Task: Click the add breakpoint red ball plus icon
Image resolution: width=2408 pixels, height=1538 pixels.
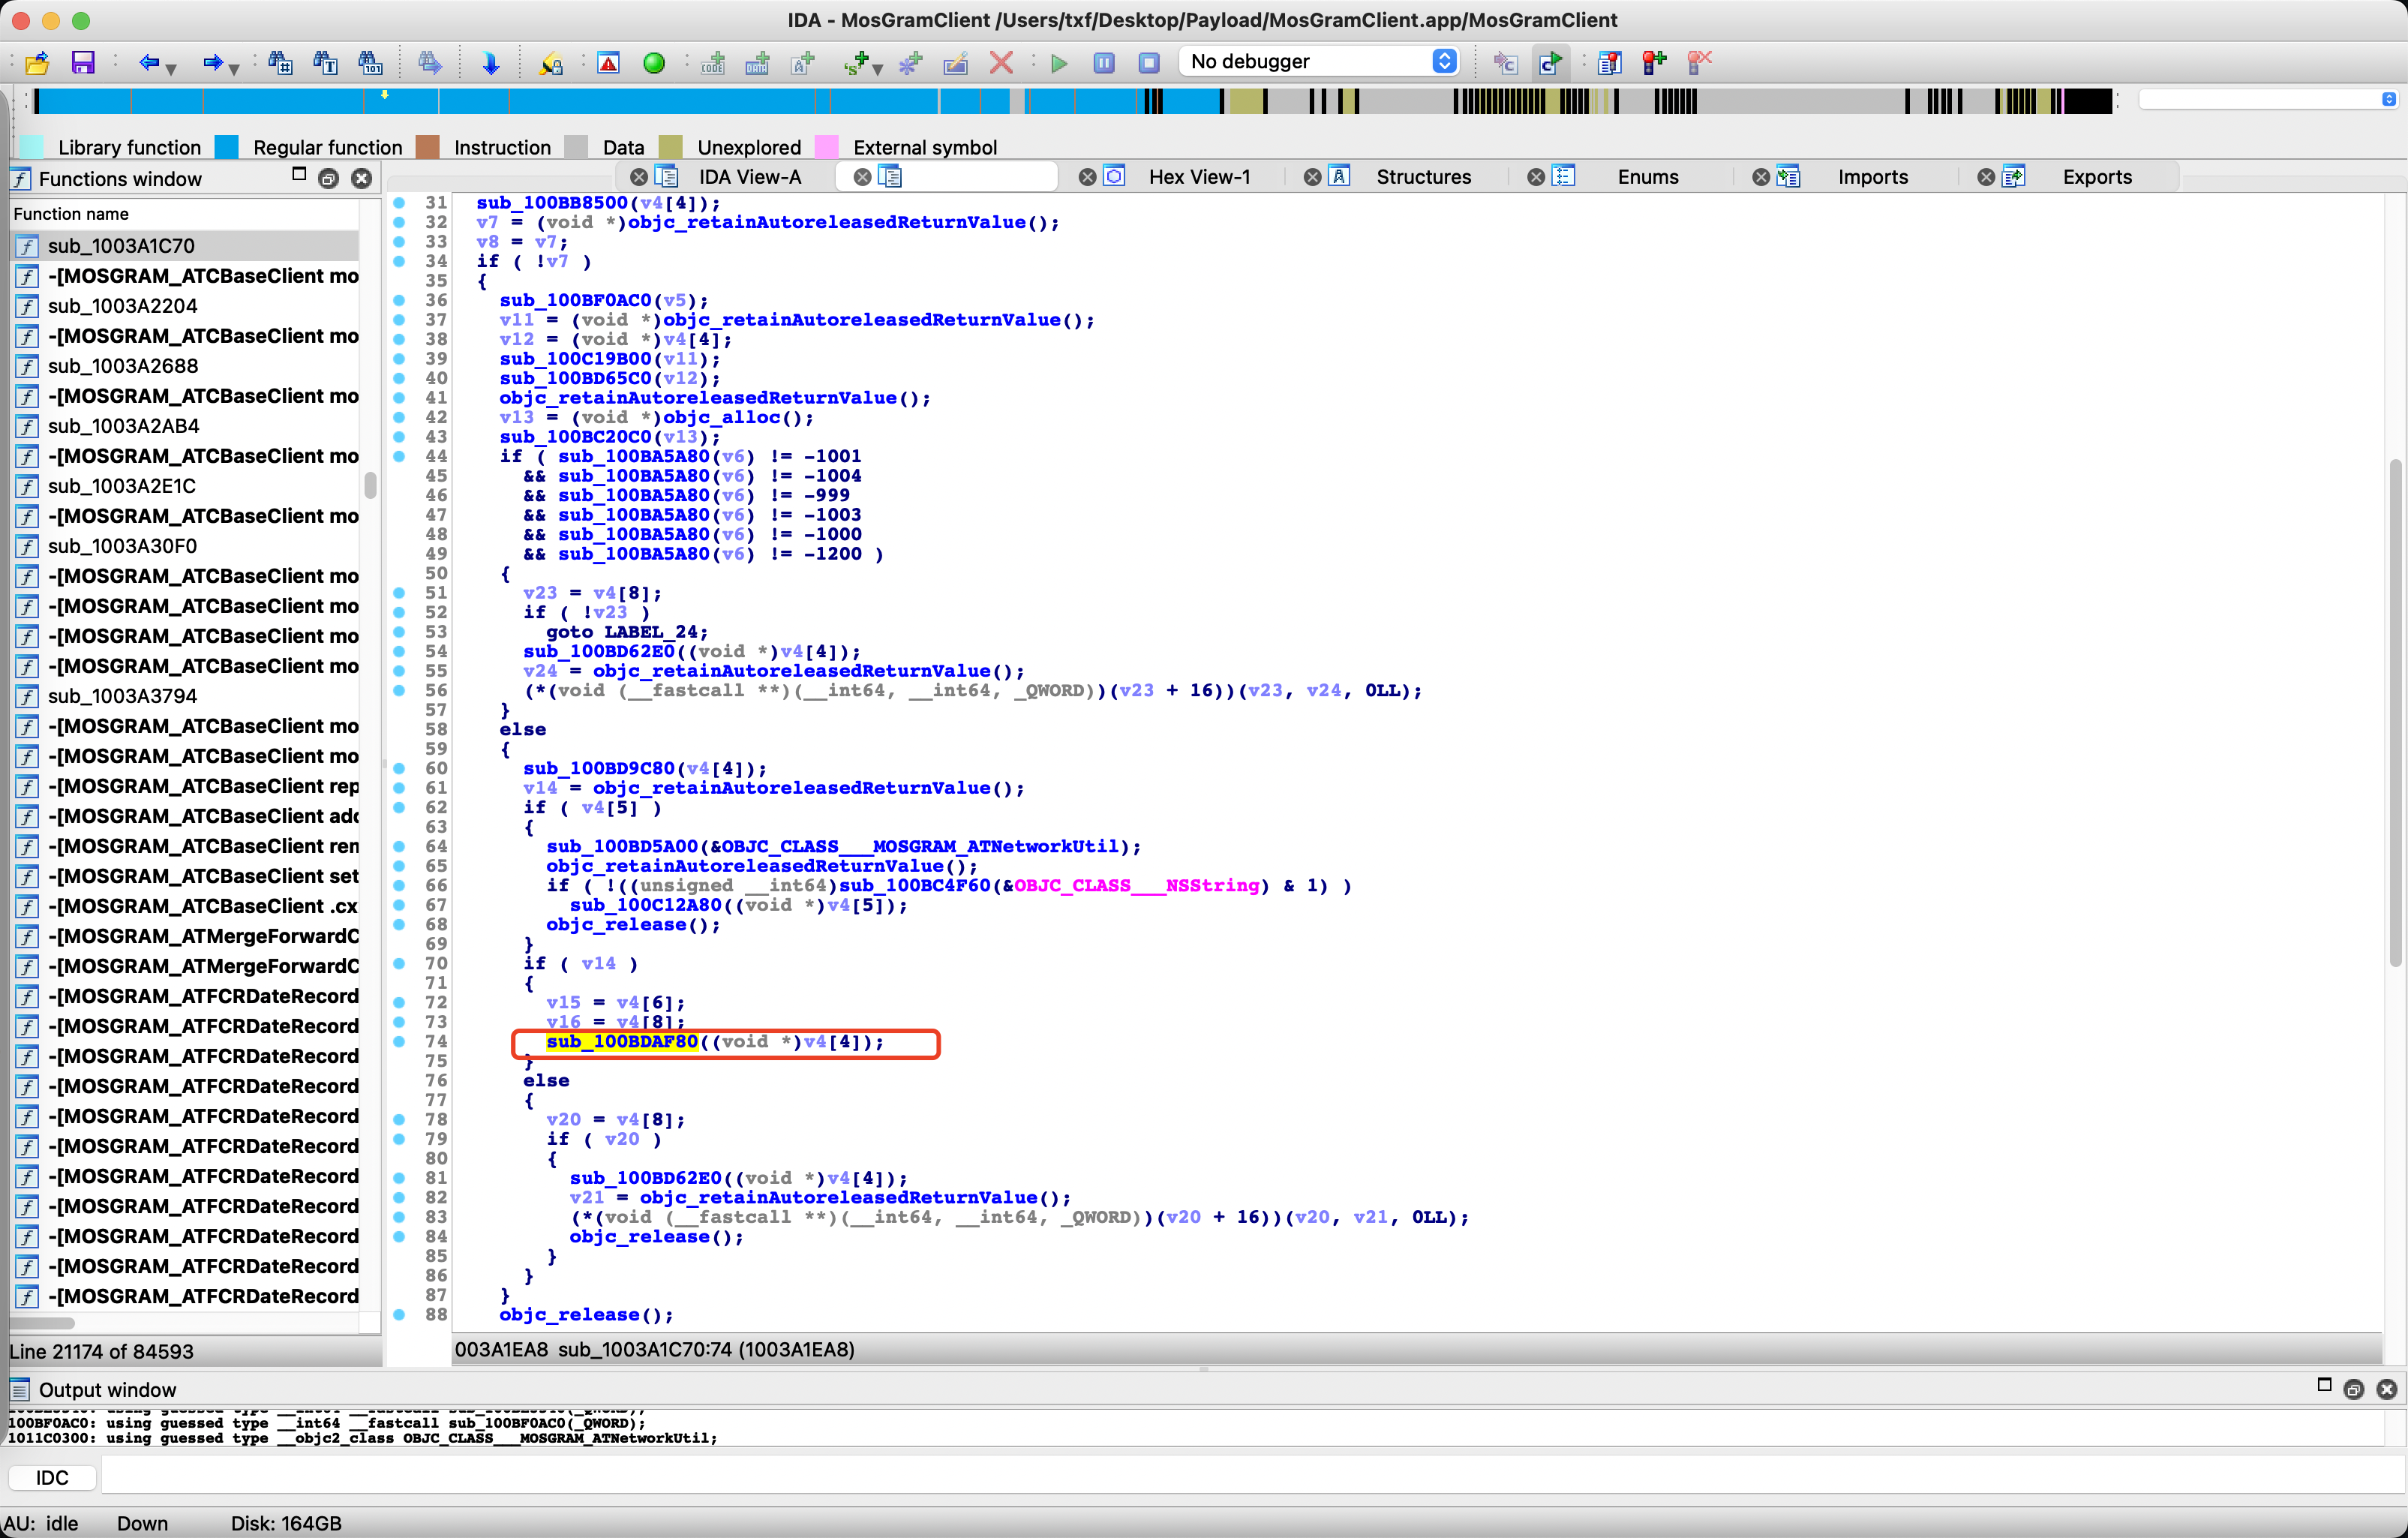Action: pyautogui.click(x=1654, y=63)
